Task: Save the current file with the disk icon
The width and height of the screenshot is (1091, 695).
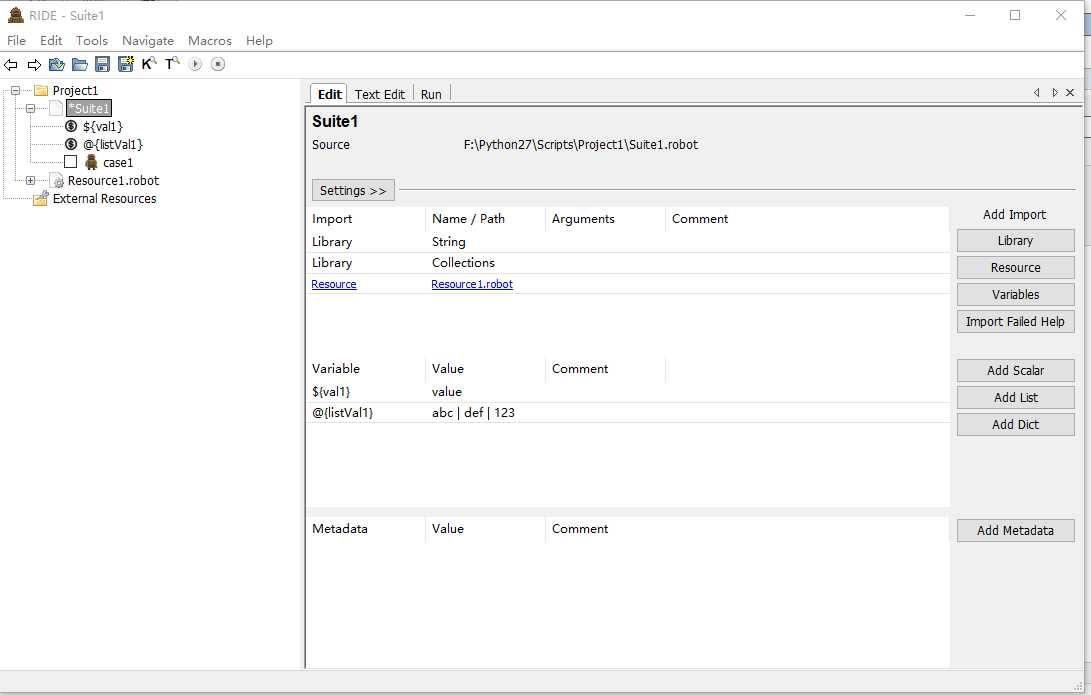Action: (102, 65)
